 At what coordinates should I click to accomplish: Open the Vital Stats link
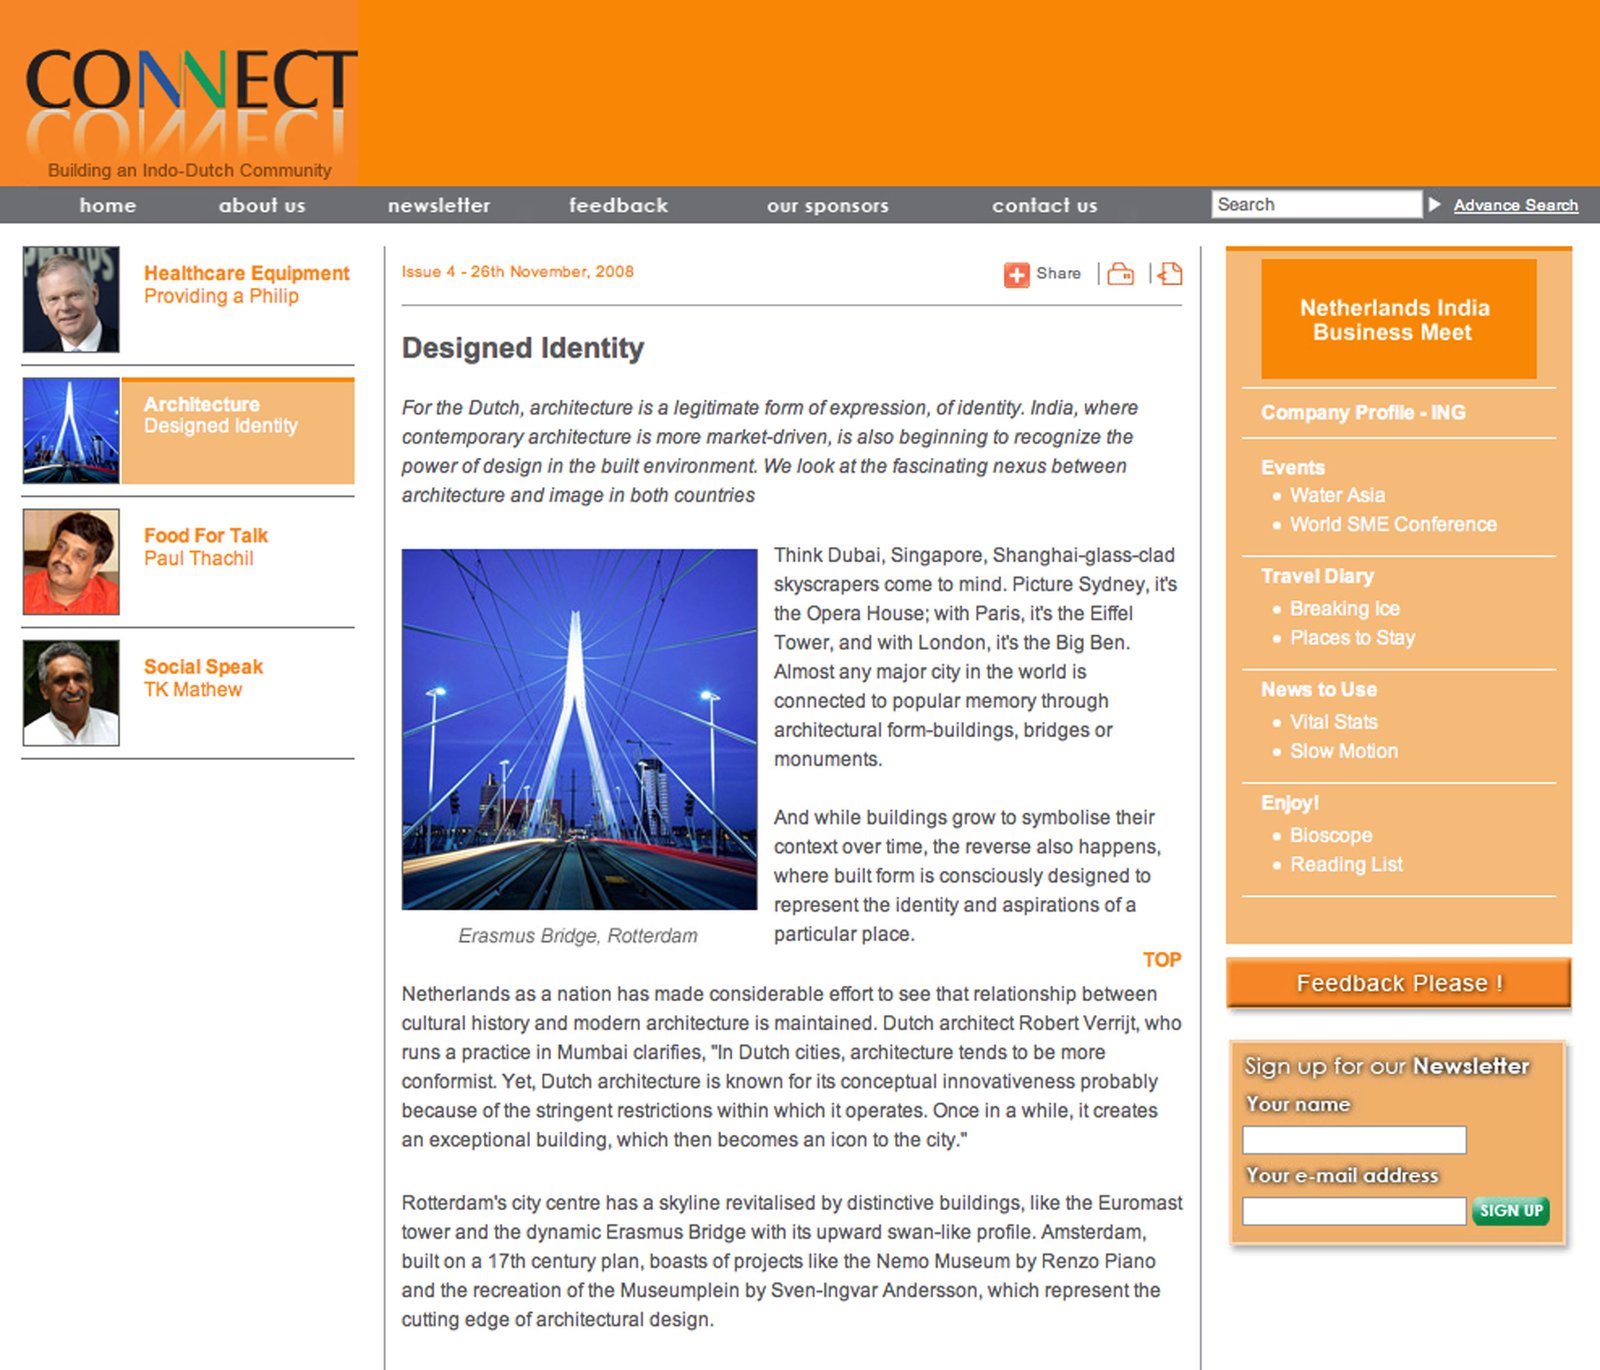point(1333,722)
